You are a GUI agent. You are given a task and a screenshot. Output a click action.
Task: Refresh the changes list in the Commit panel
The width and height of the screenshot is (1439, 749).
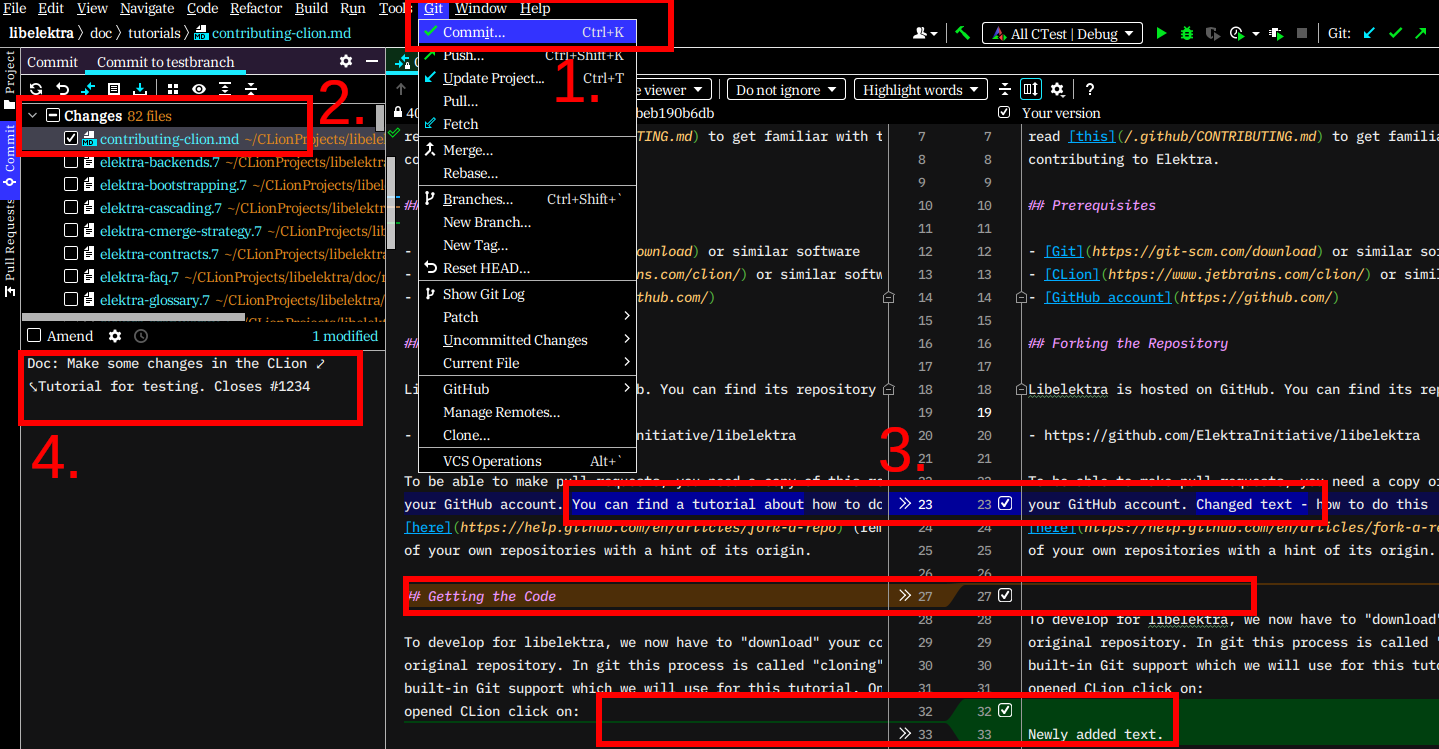[36, 89]
